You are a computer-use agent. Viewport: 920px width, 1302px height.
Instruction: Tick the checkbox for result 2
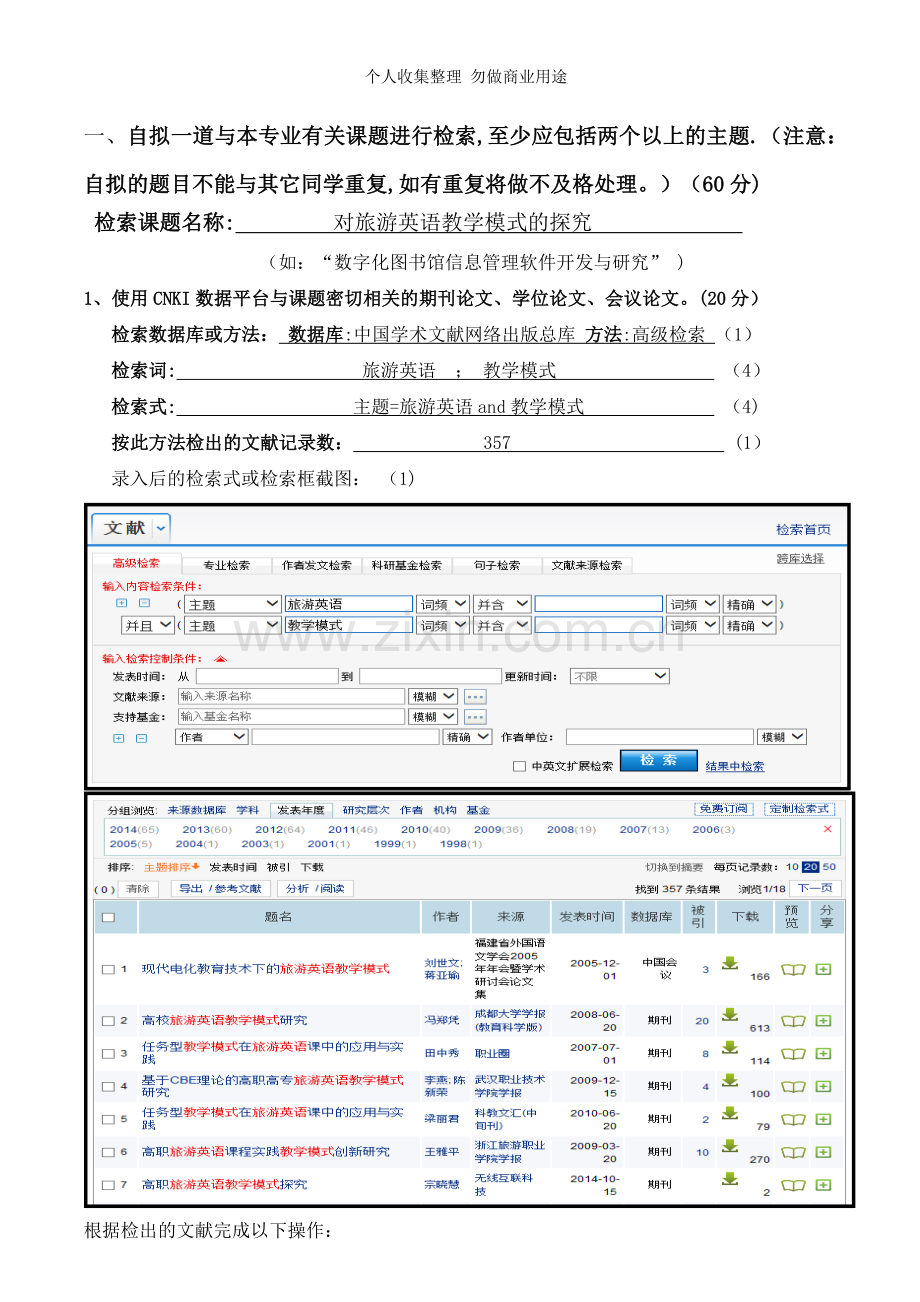[x=108, y=1021]
